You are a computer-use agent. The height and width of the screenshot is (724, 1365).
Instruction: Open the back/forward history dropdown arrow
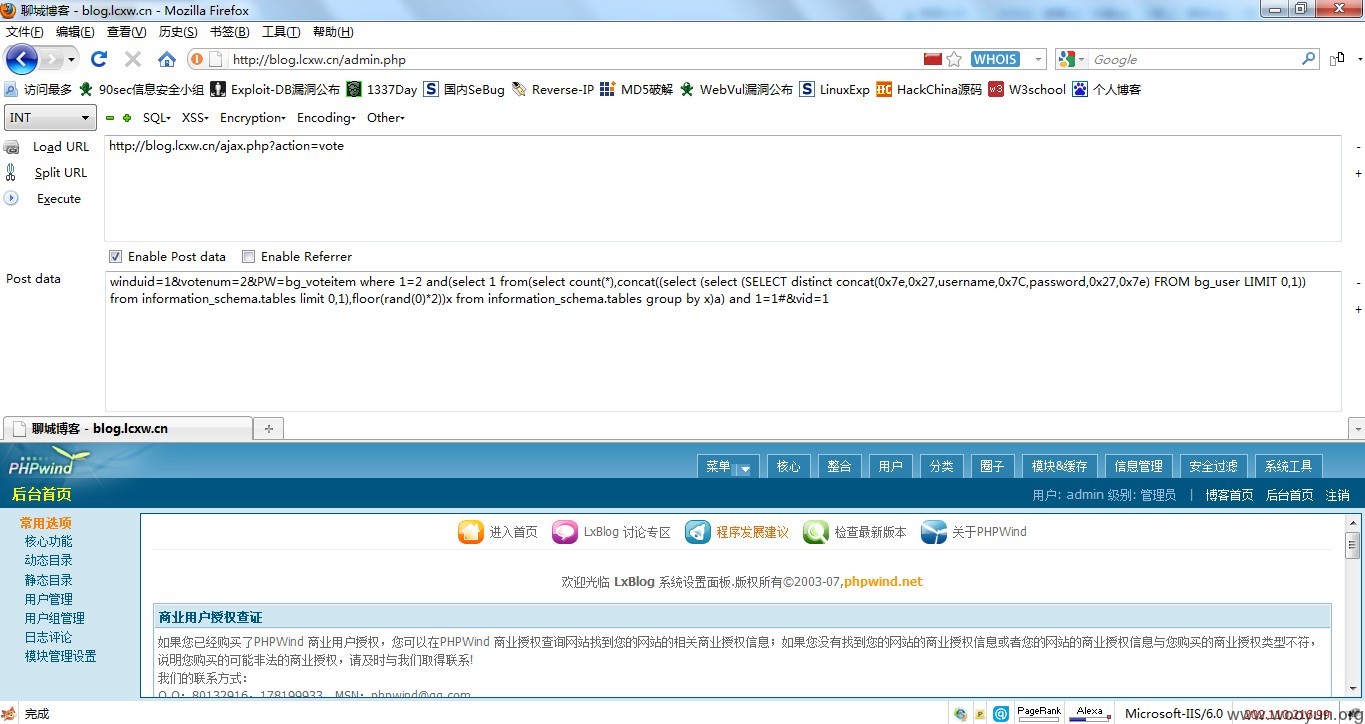click(71, 60)
